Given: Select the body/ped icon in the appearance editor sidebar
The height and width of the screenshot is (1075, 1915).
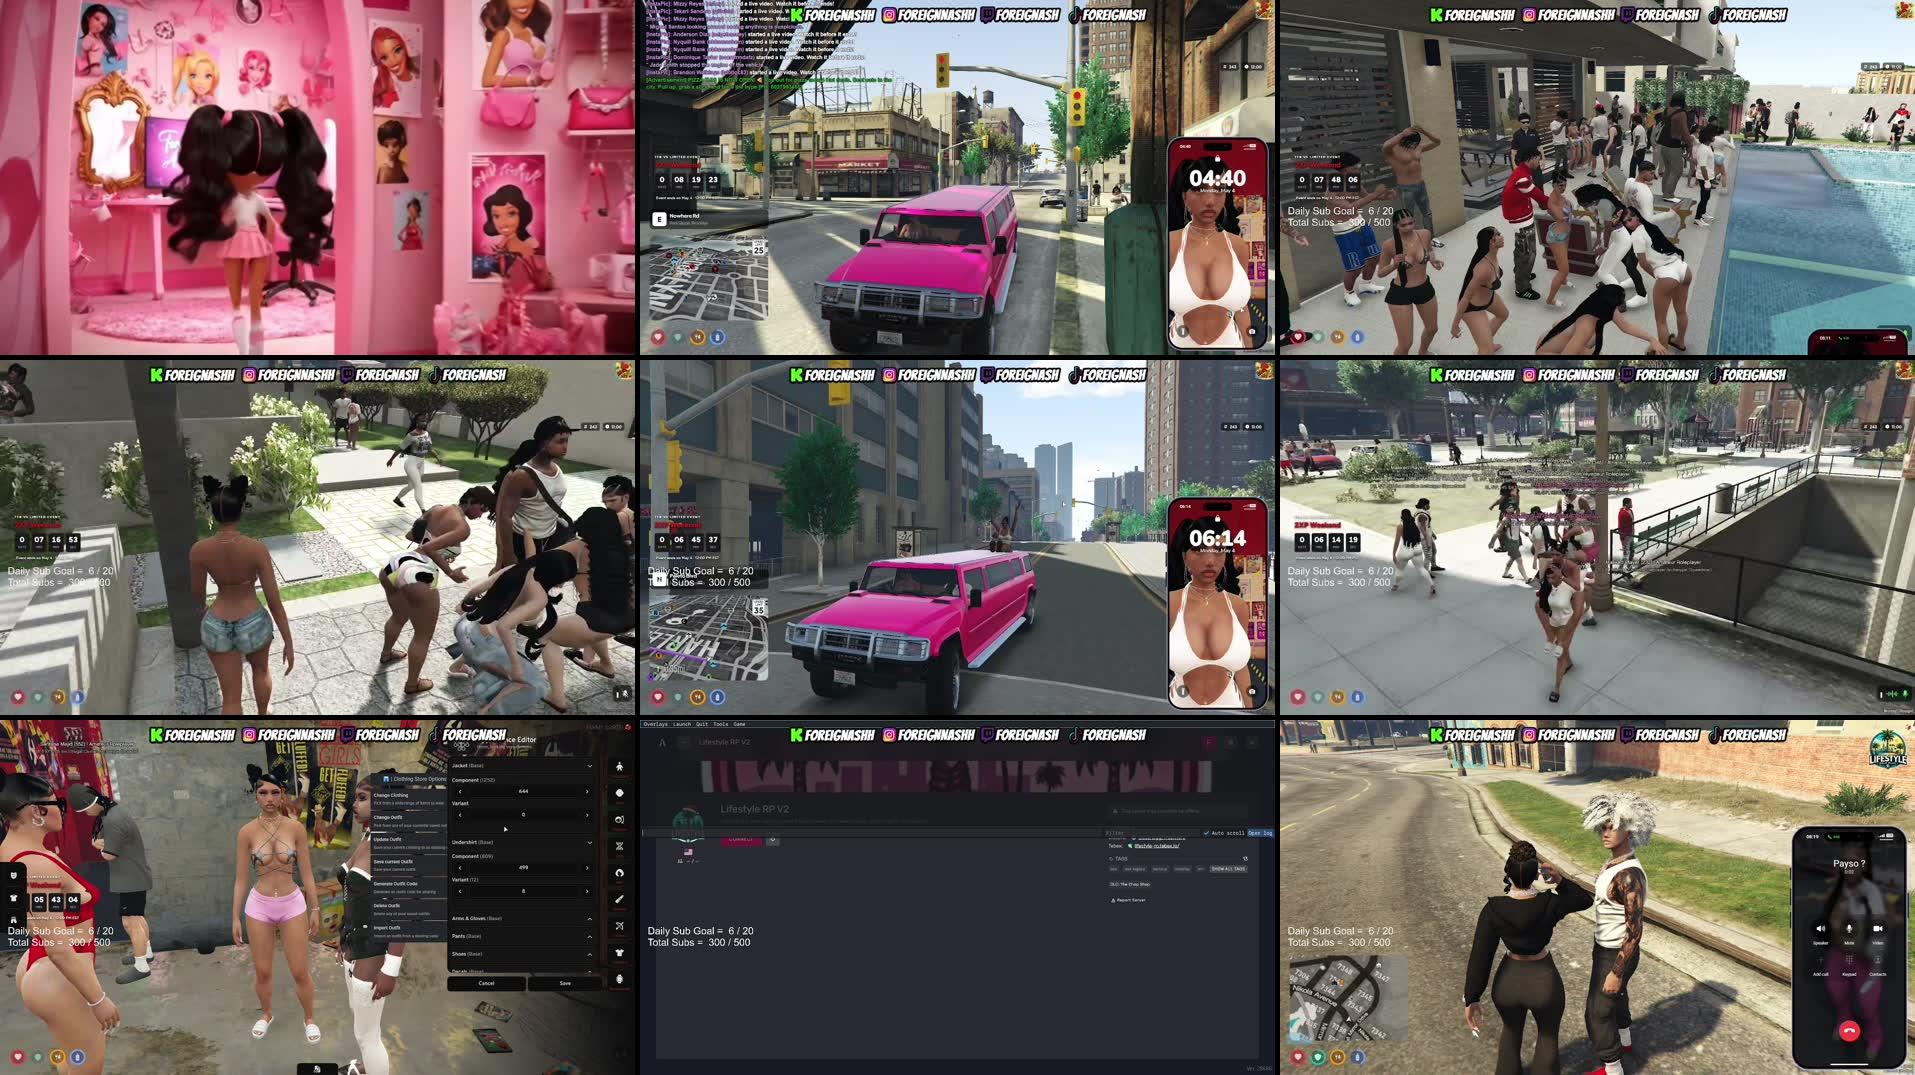Looking at the screenshot, I should coord(619,766).
